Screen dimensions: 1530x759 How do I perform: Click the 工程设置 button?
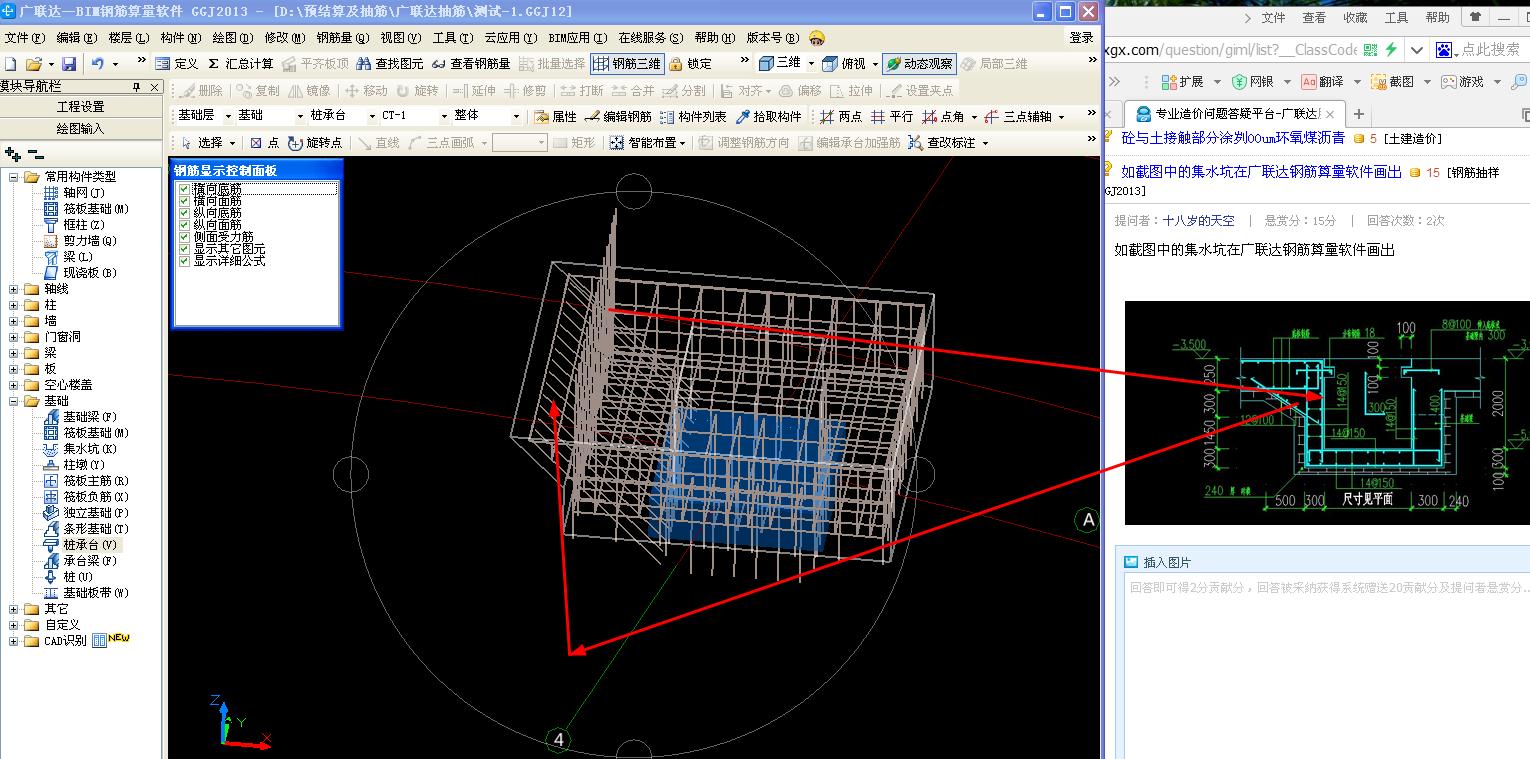(81, 107)
